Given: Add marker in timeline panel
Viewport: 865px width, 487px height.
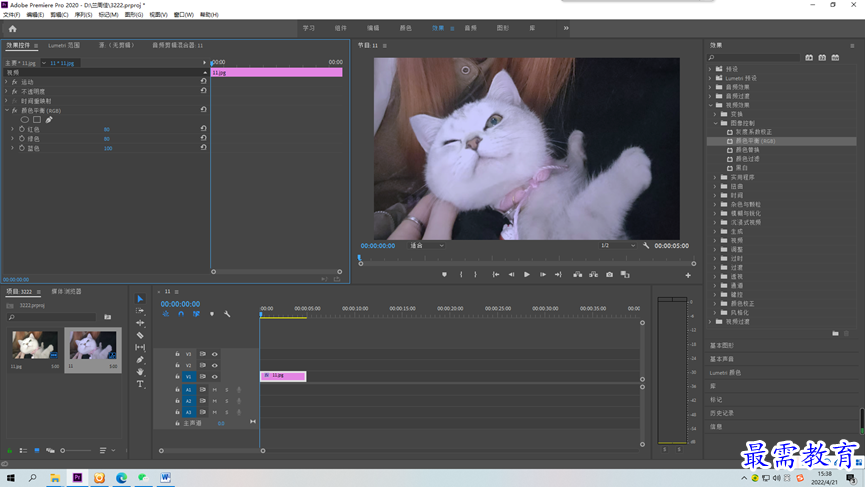Looking at the screenshot, I should pyautogui.click(x=212, y=314).
